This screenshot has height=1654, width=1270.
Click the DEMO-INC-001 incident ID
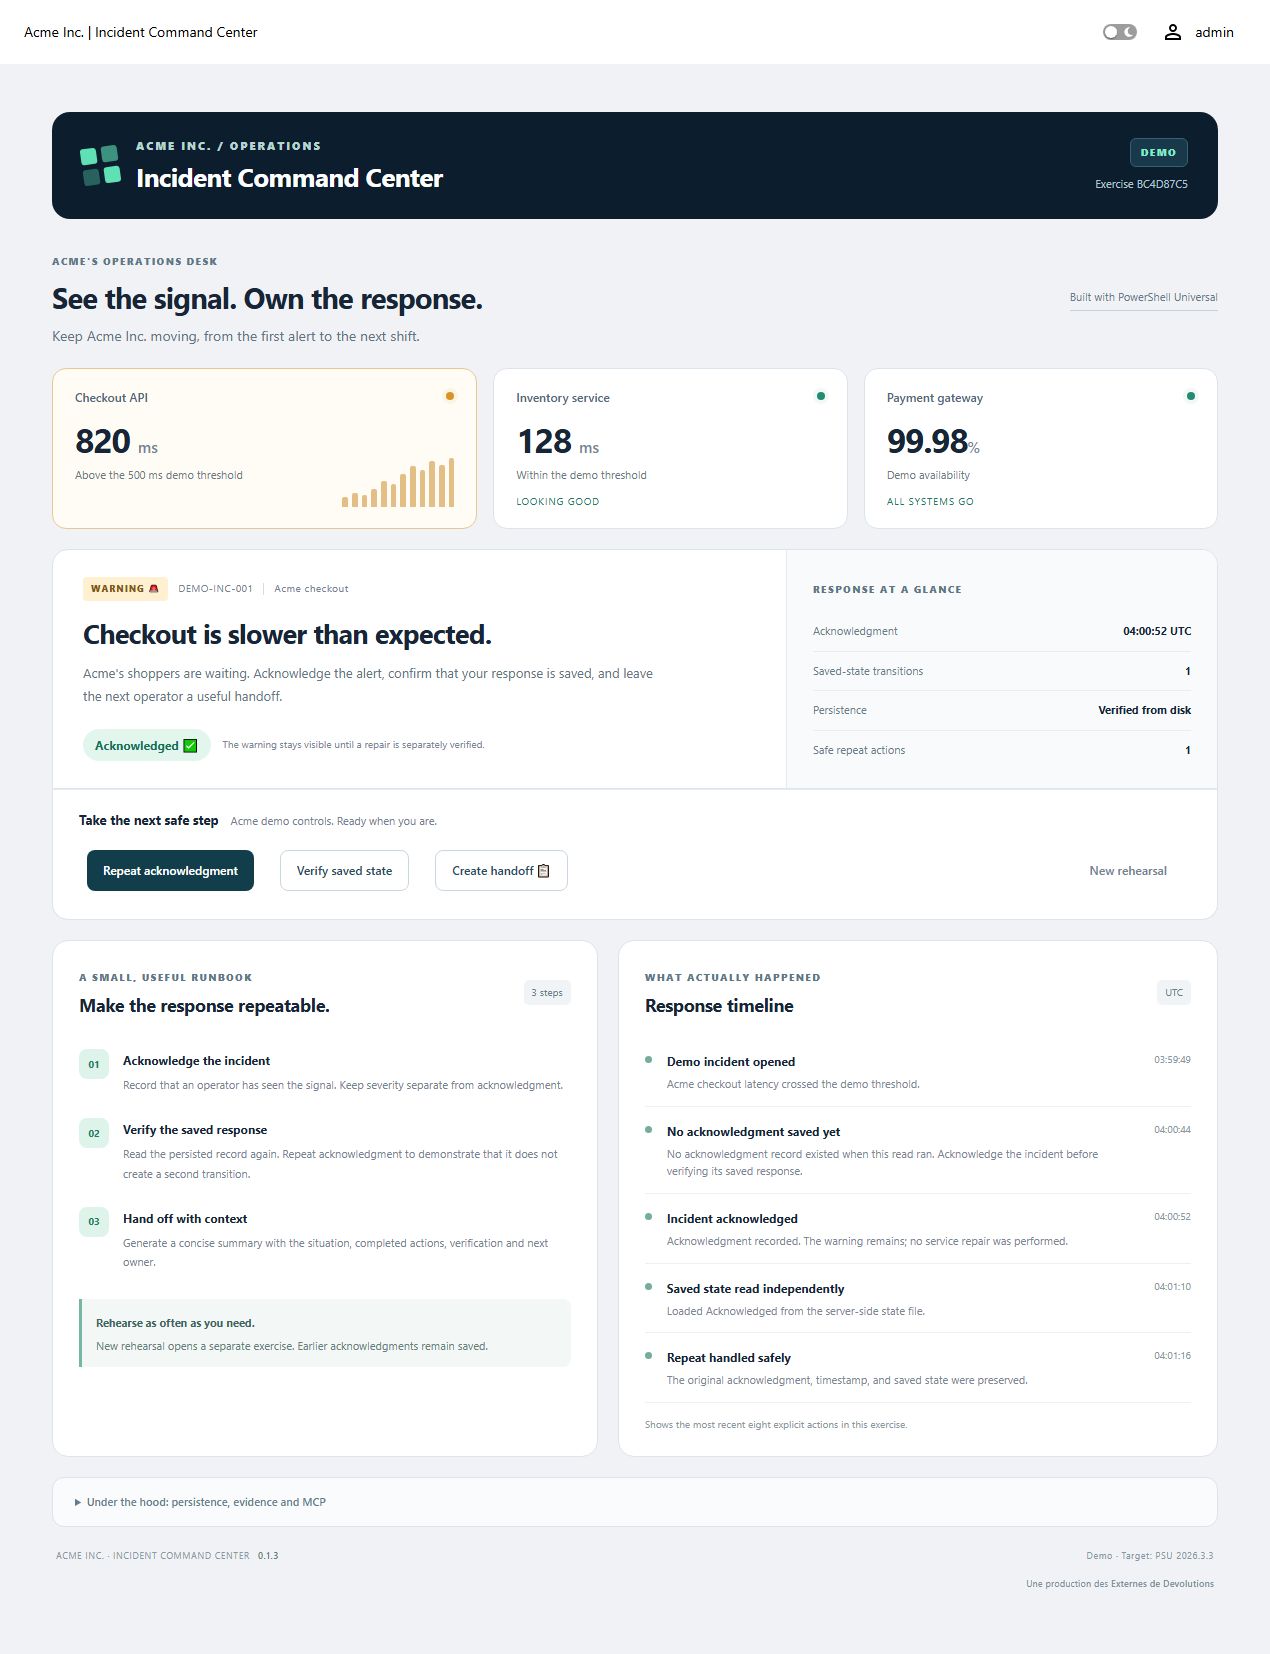(x=215, y=588)
